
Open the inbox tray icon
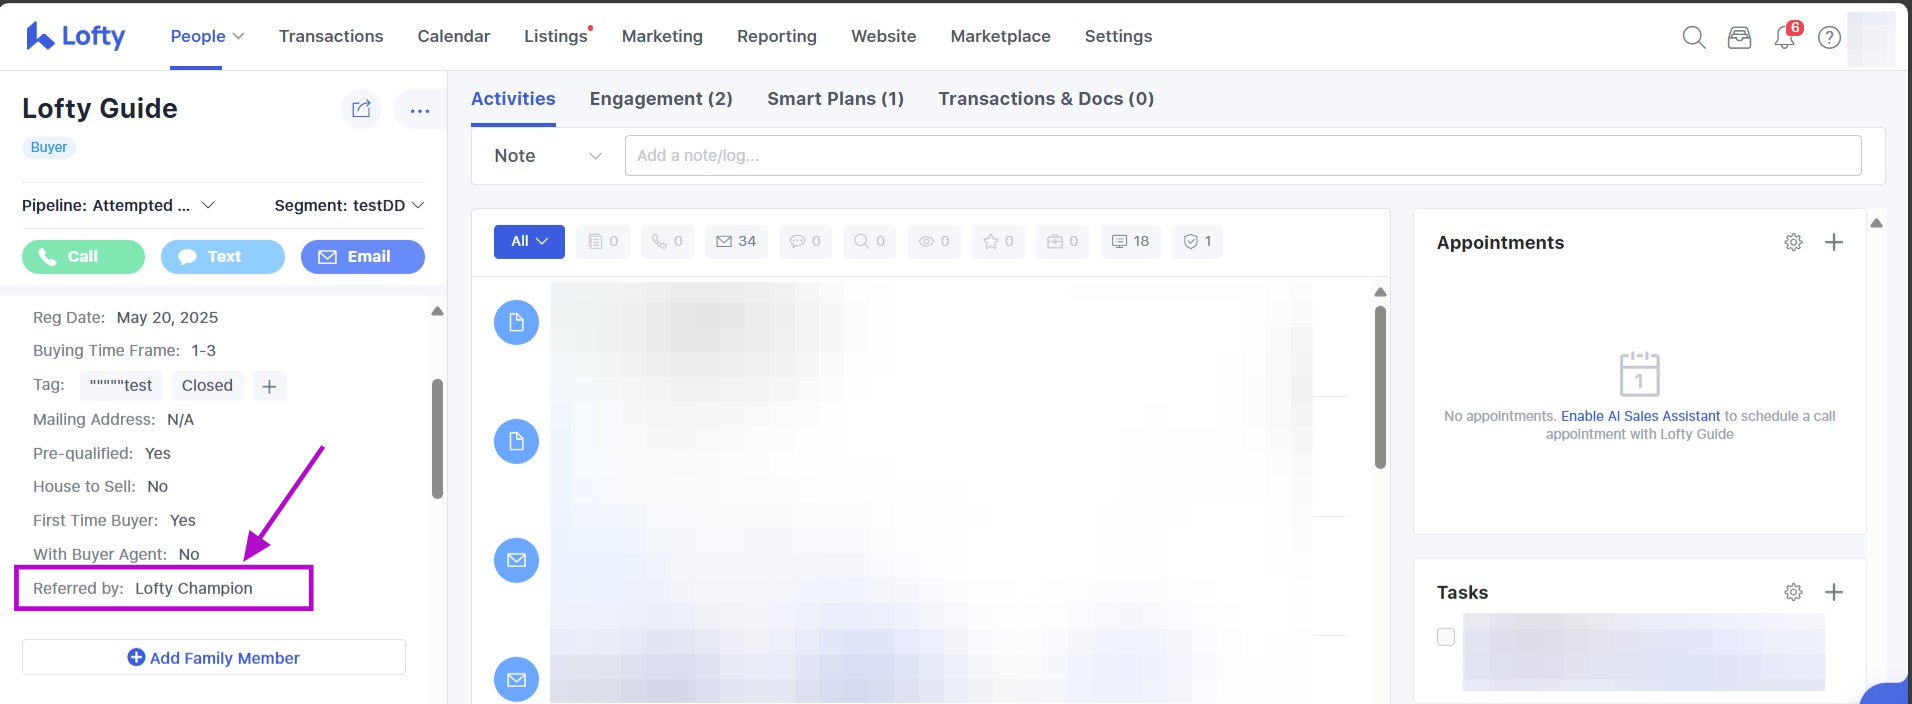[1739, 37]
